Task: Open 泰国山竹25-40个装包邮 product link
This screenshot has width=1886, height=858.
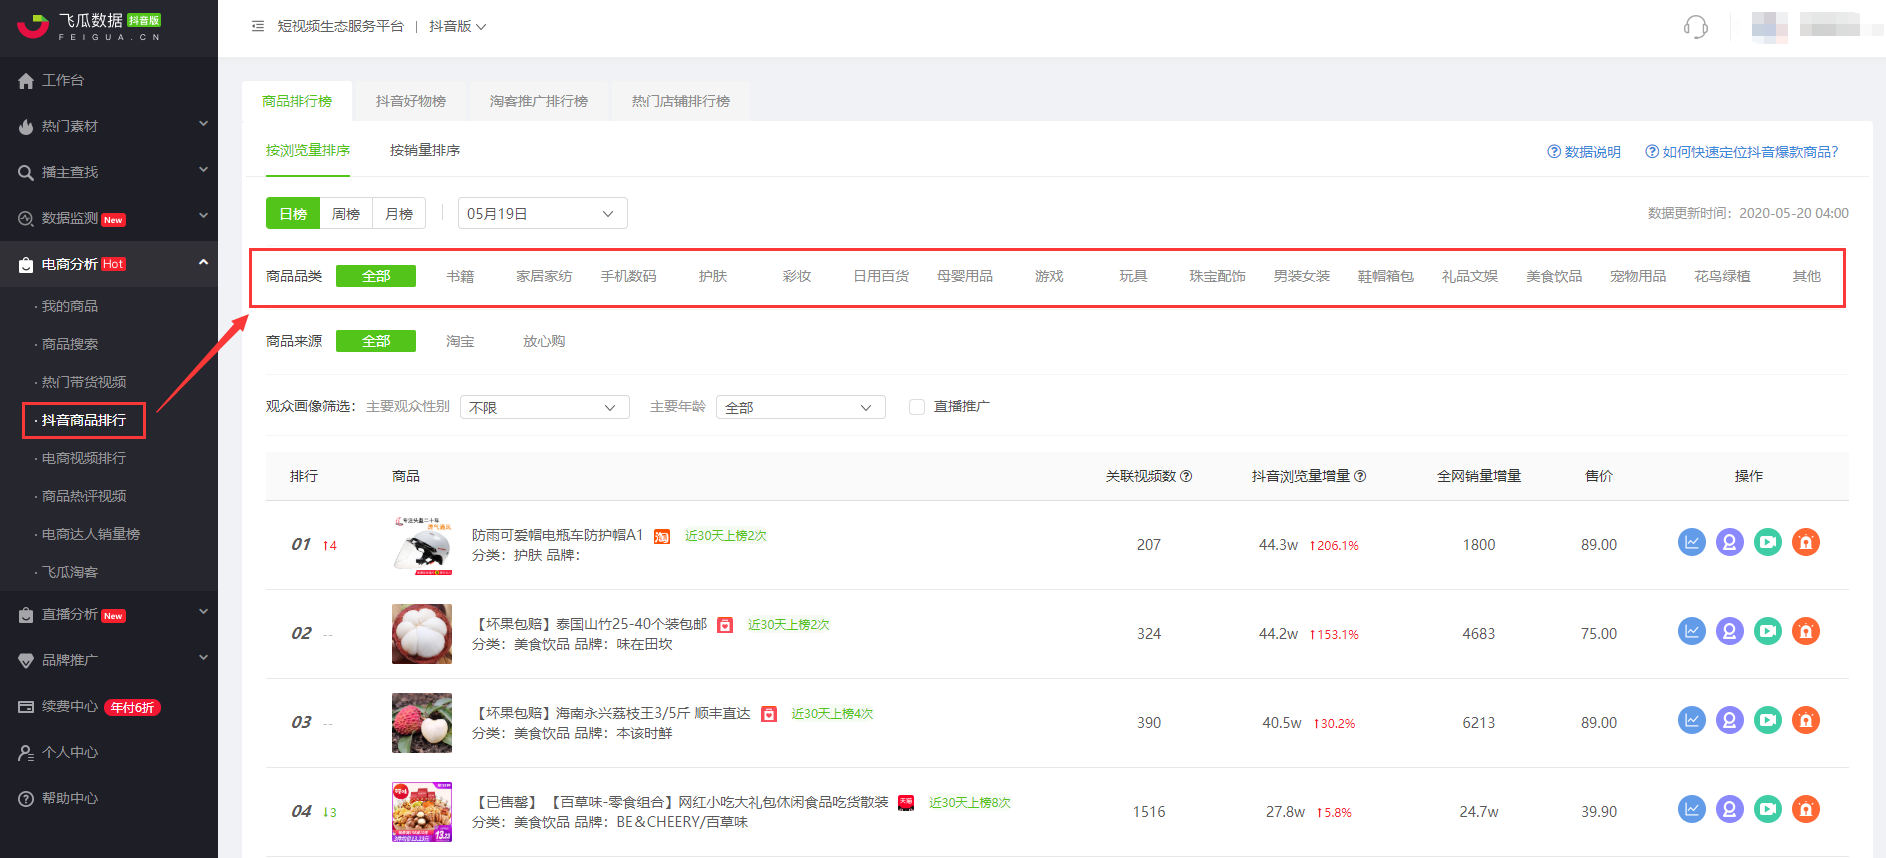Action: coord(589,624)
